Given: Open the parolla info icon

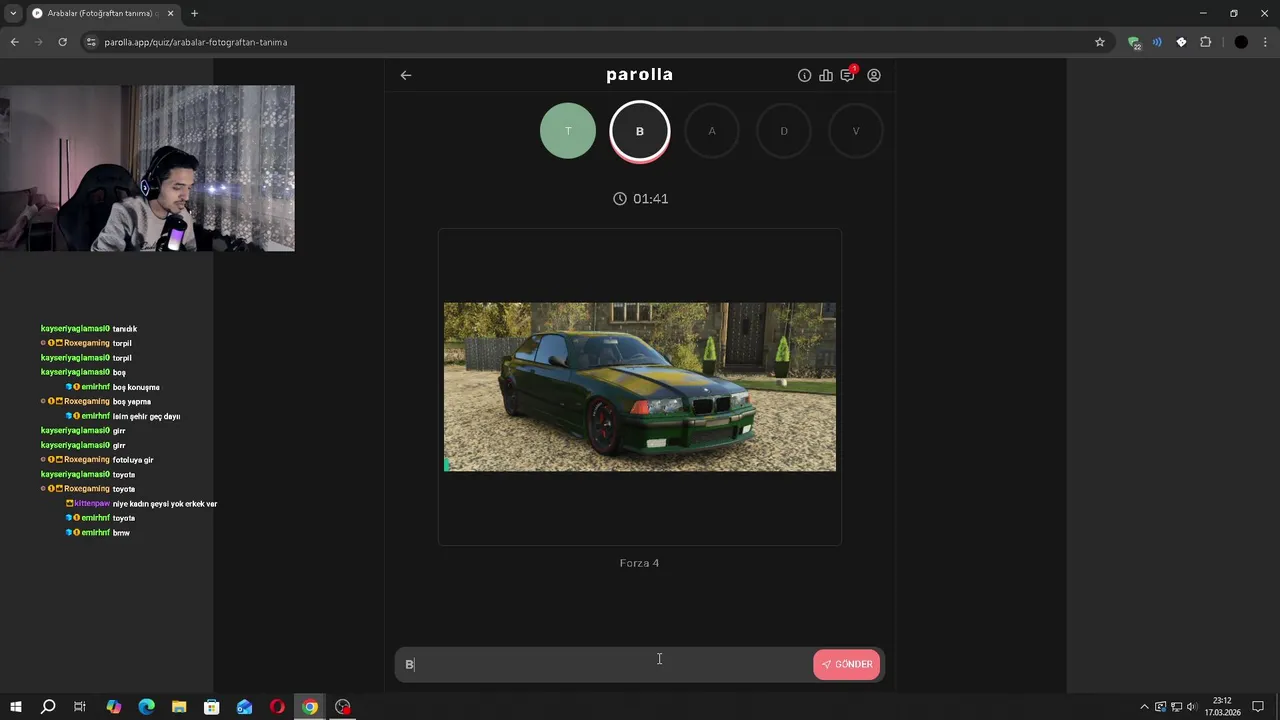Looking at the screenshot, I should tap(804, 75).
